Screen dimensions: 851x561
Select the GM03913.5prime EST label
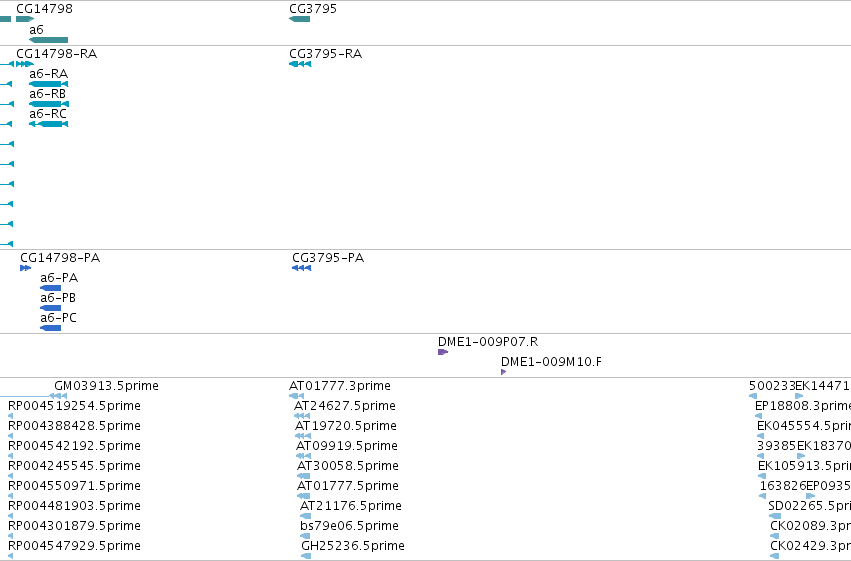click(x=106, y=386)
